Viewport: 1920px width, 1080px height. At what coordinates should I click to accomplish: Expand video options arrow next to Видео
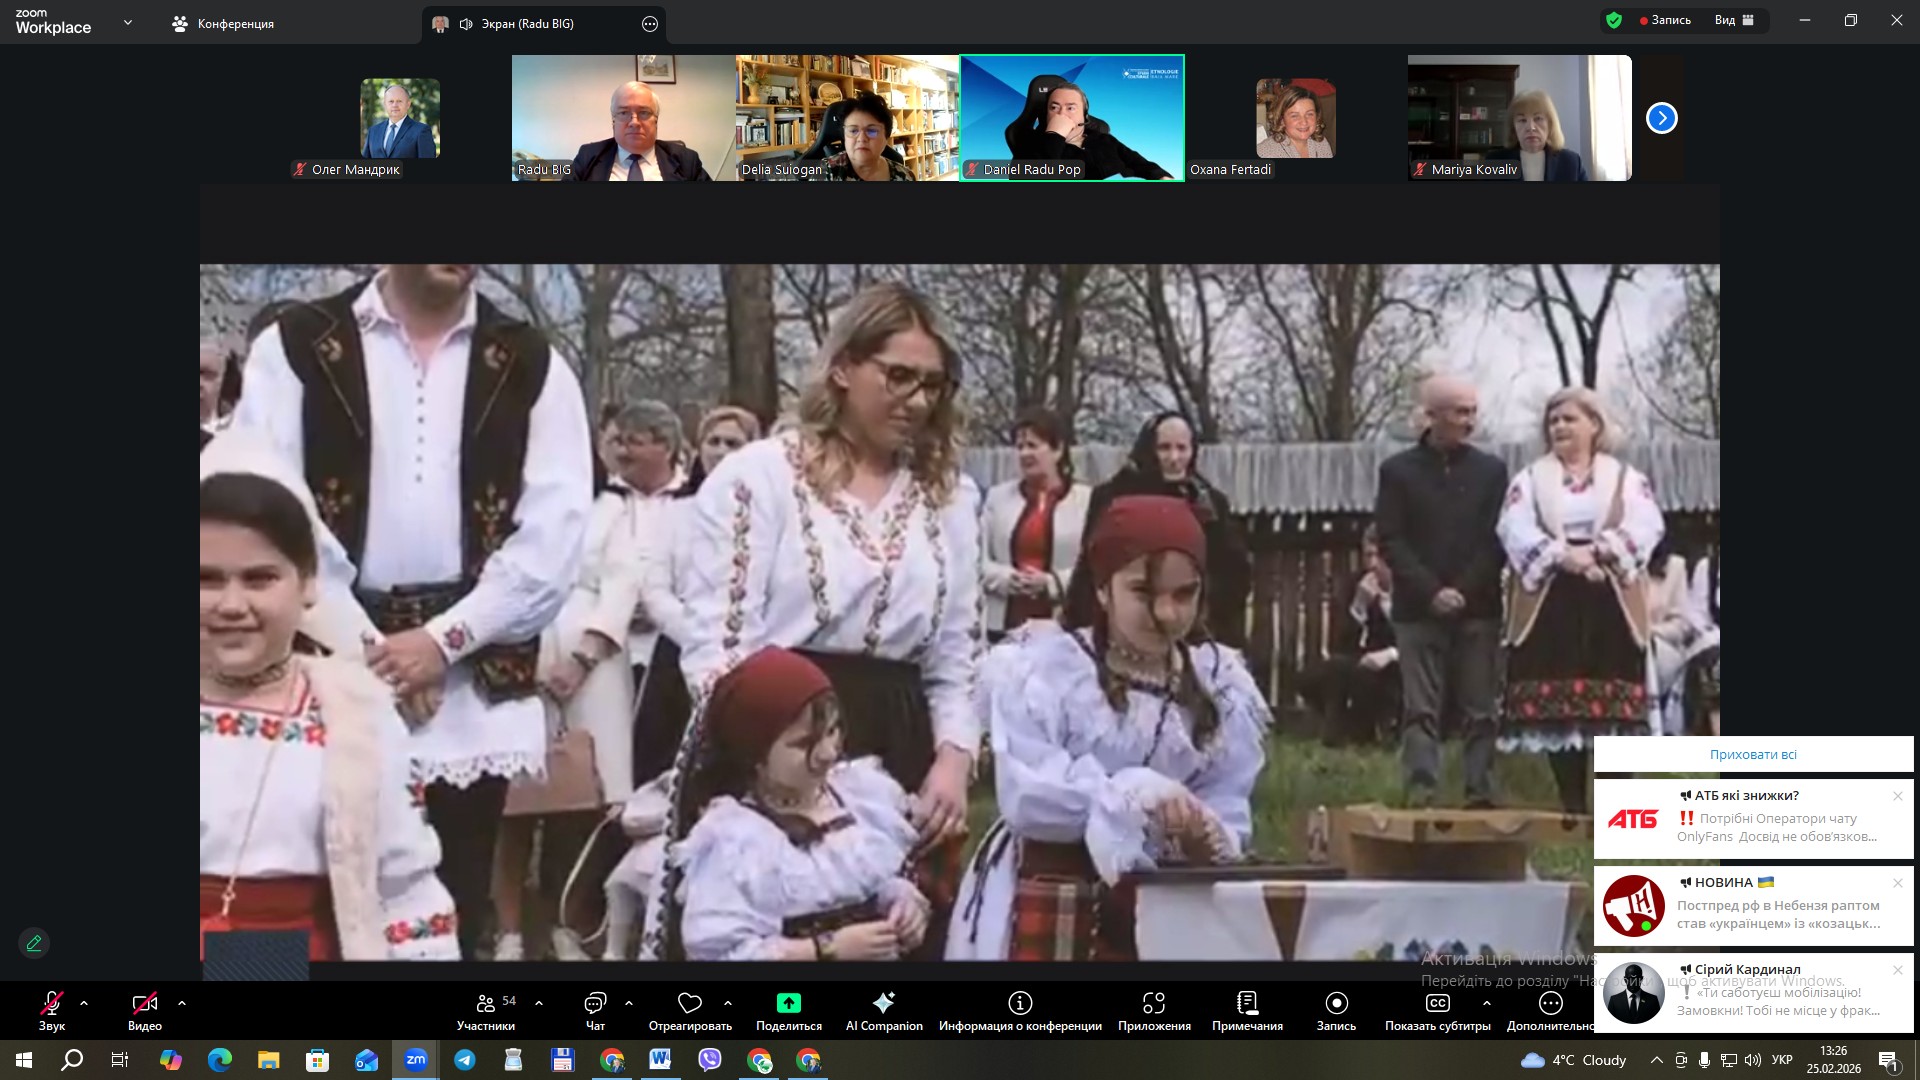(x=181, y=1003)
